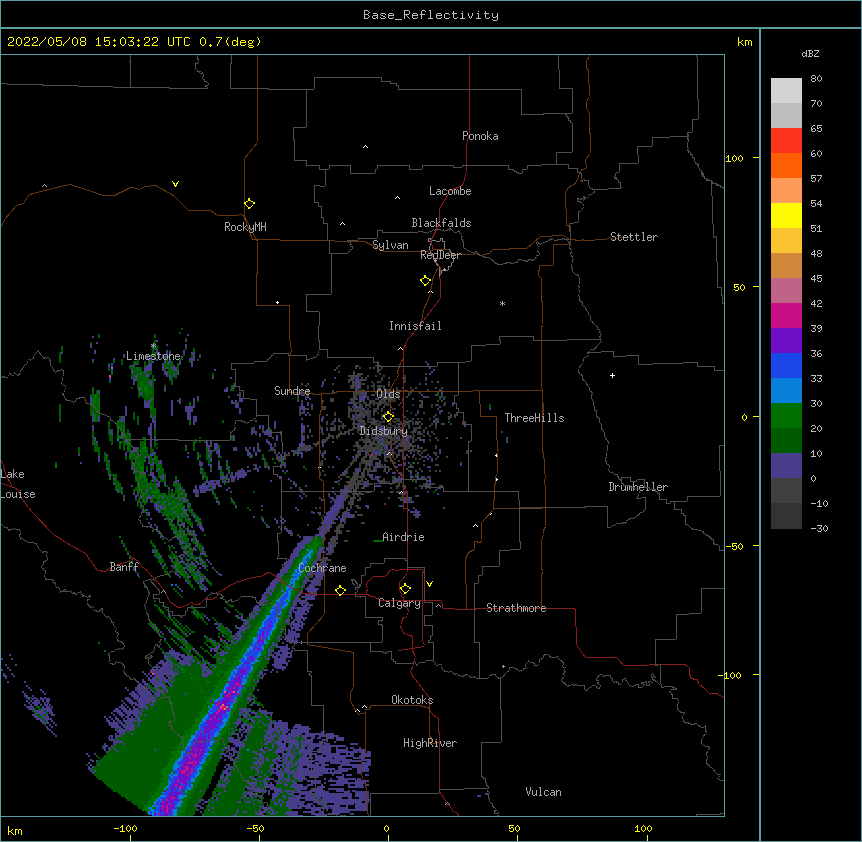Click the -50 tick on the right axis

coord(734,546)
